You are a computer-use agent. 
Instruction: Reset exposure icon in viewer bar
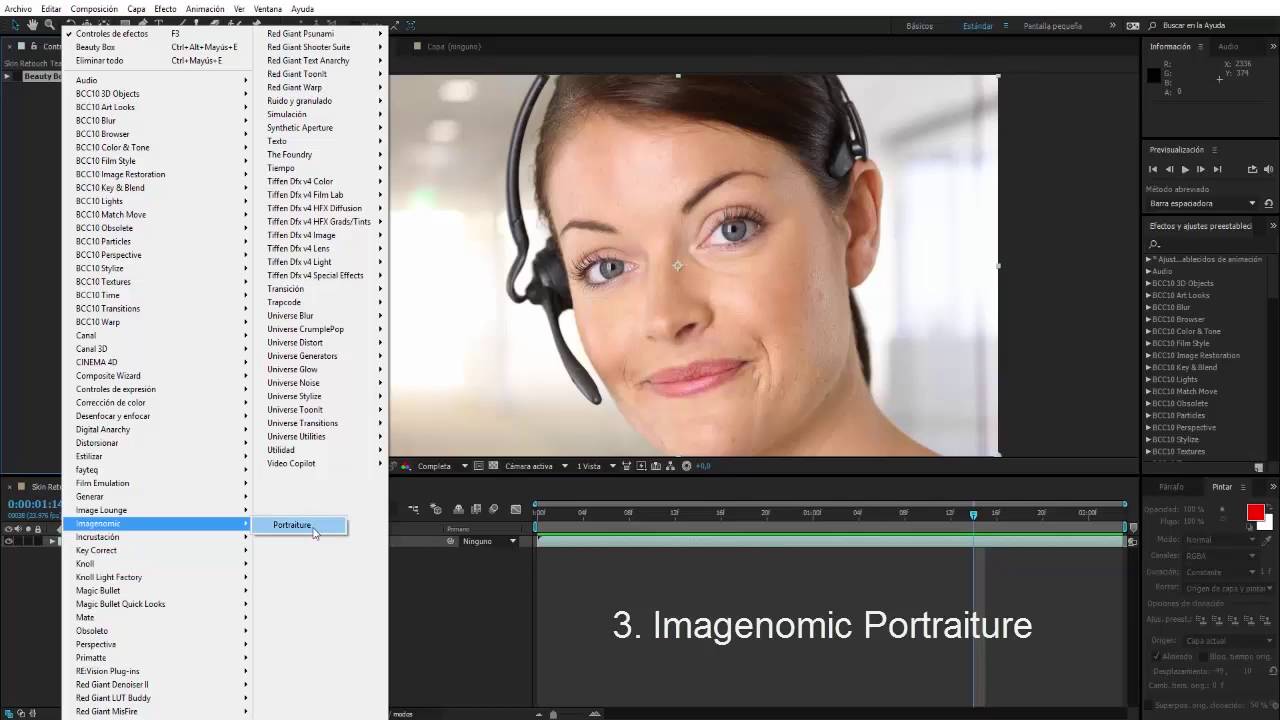(686, 466)
